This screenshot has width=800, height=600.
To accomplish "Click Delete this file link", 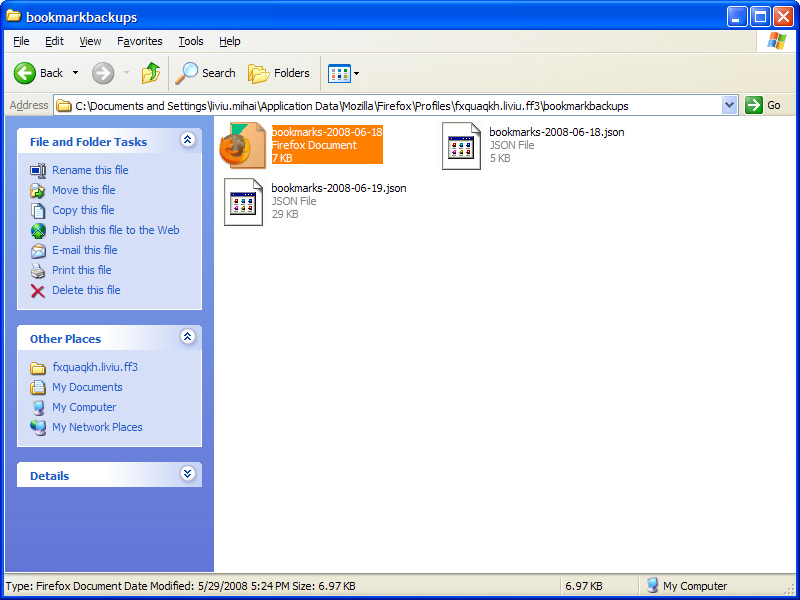I will [x=86, y=290].
